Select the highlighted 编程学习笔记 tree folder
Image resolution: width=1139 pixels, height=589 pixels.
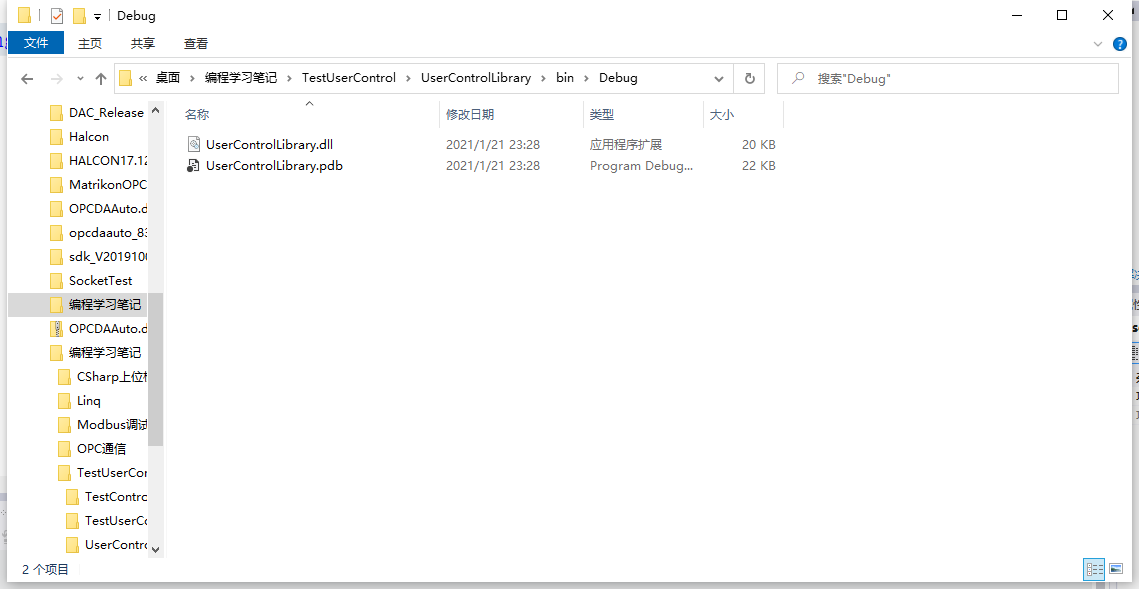(x=78, y=304)
